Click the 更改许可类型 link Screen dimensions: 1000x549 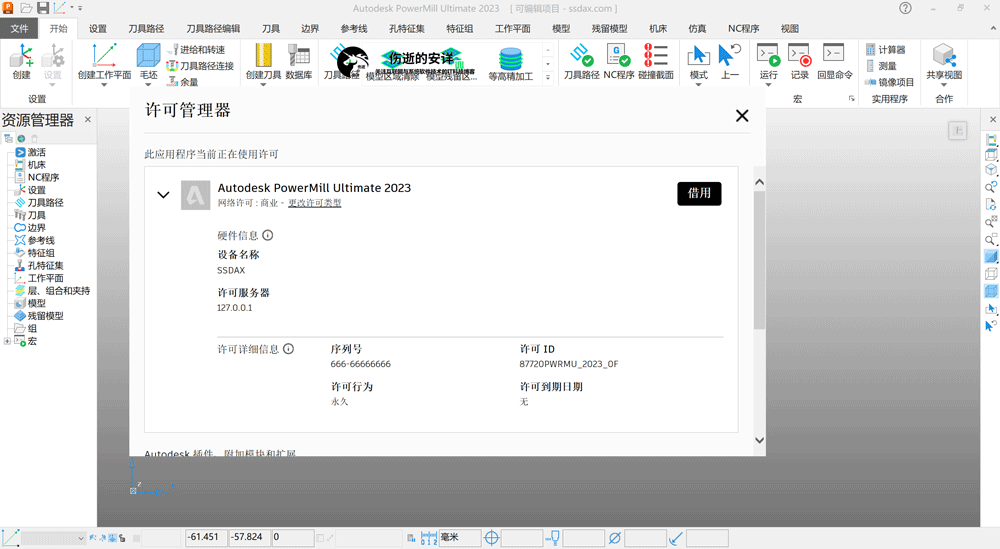[314, 203]
